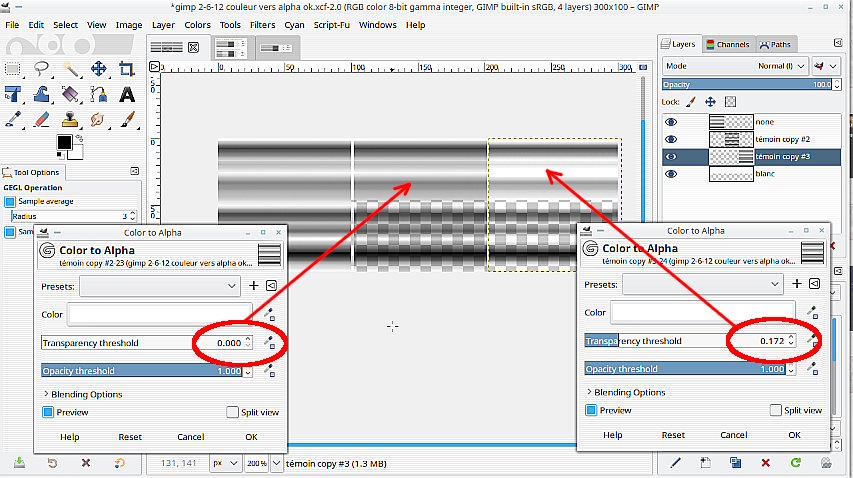
Task: Pick Color from image in right dialog
Action: pos(812,312)
